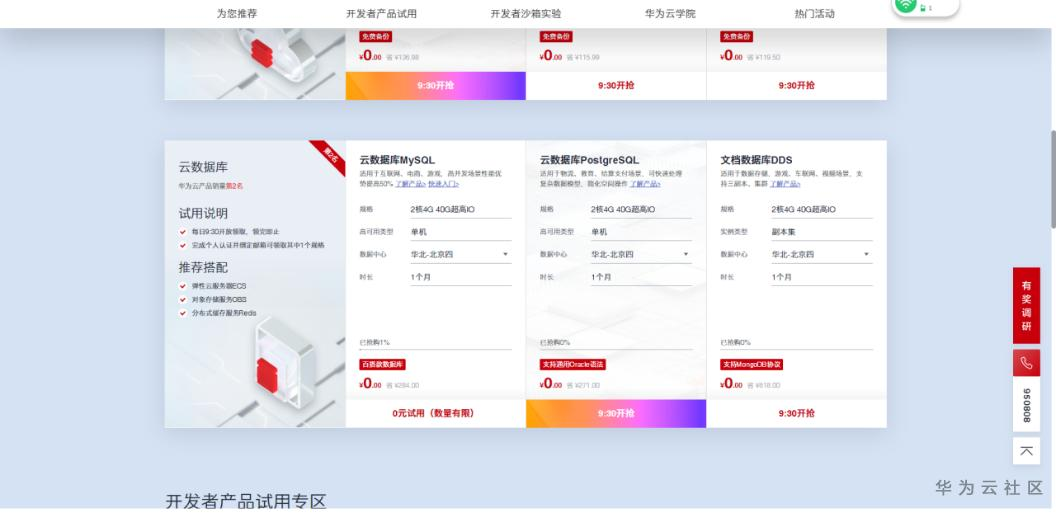Viewport: 1056px width, 513px height.
Task: Click the 推荐搭配 heading
Action: pyautogui.click(x=203, y=268)
